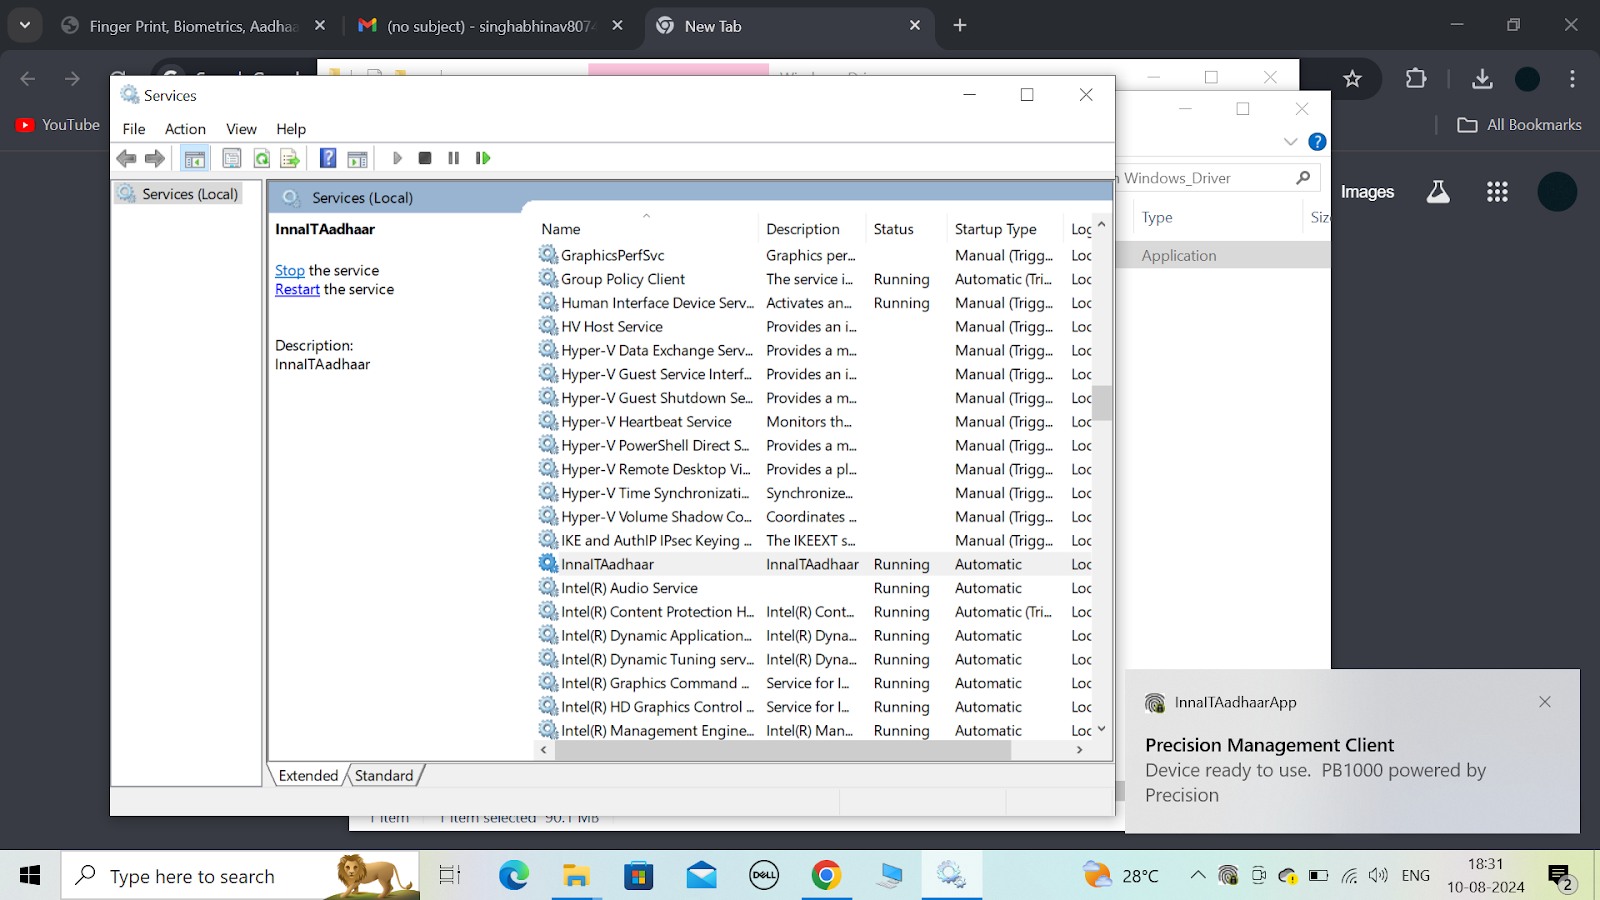Image resolution: width=1600 pixels, height=900 pixels.
Task: Select the InnaITAadhaar service row
Action: [814, 564]
